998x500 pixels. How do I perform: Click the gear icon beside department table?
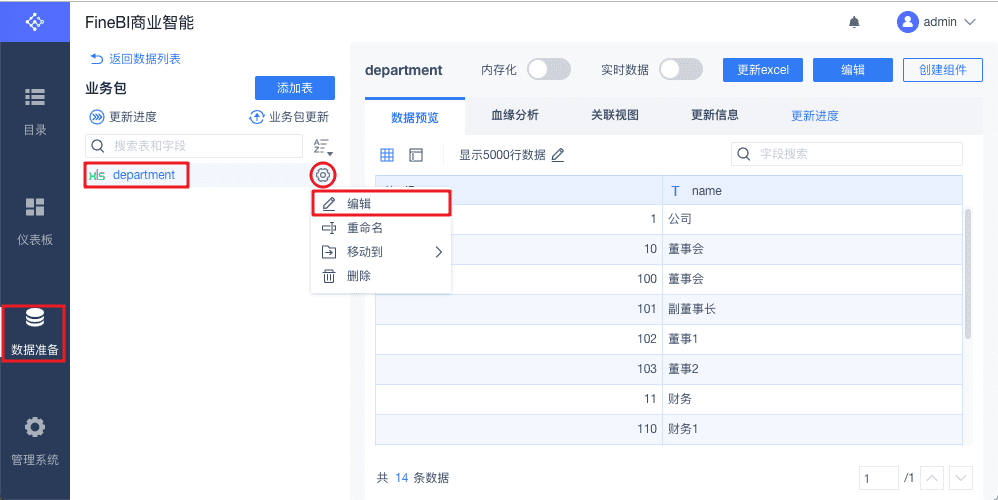pos(323,175)
